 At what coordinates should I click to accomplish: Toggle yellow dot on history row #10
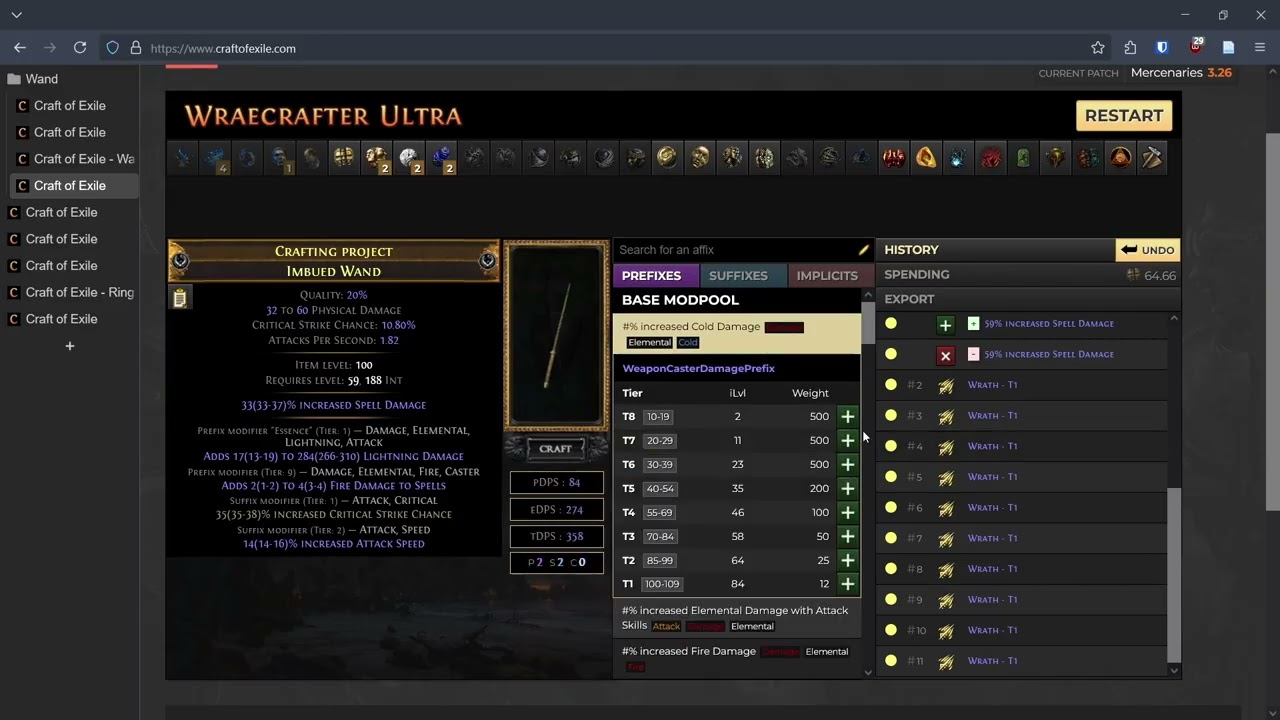891,630
